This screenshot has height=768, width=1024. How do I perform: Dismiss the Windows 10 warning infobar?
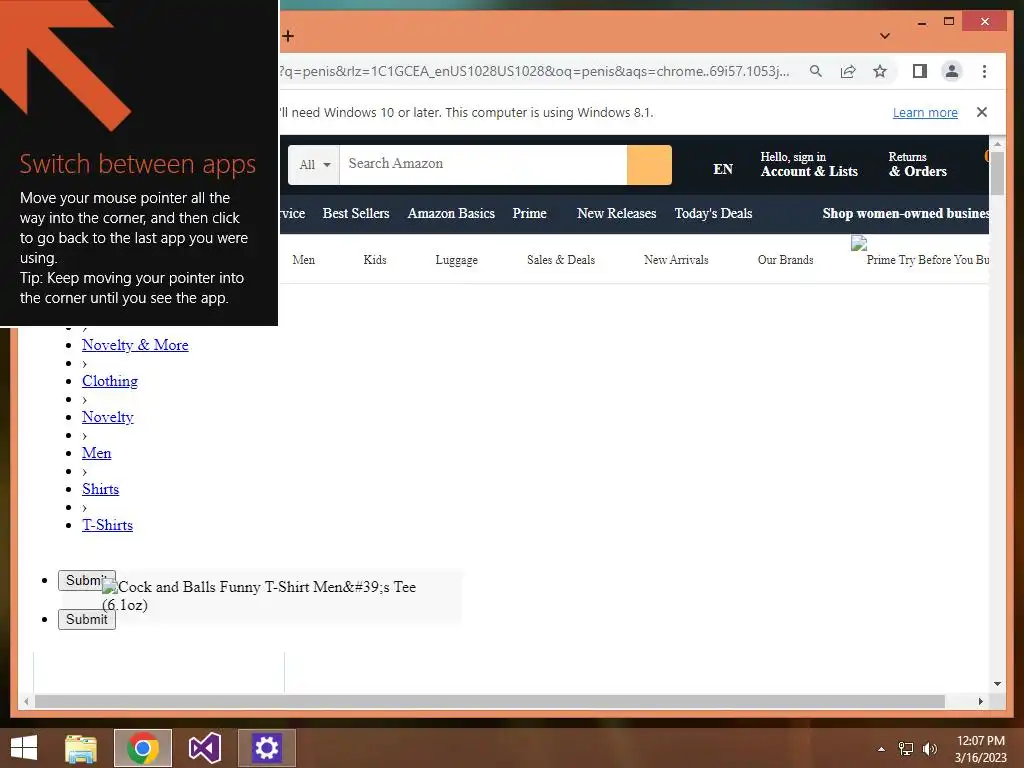982,112
